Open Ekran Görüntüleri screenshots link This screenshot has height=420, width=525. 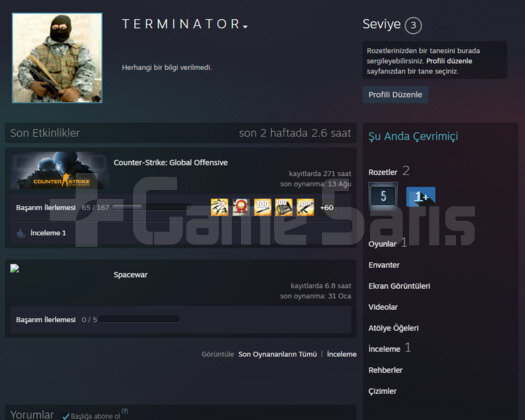point(399,286)
